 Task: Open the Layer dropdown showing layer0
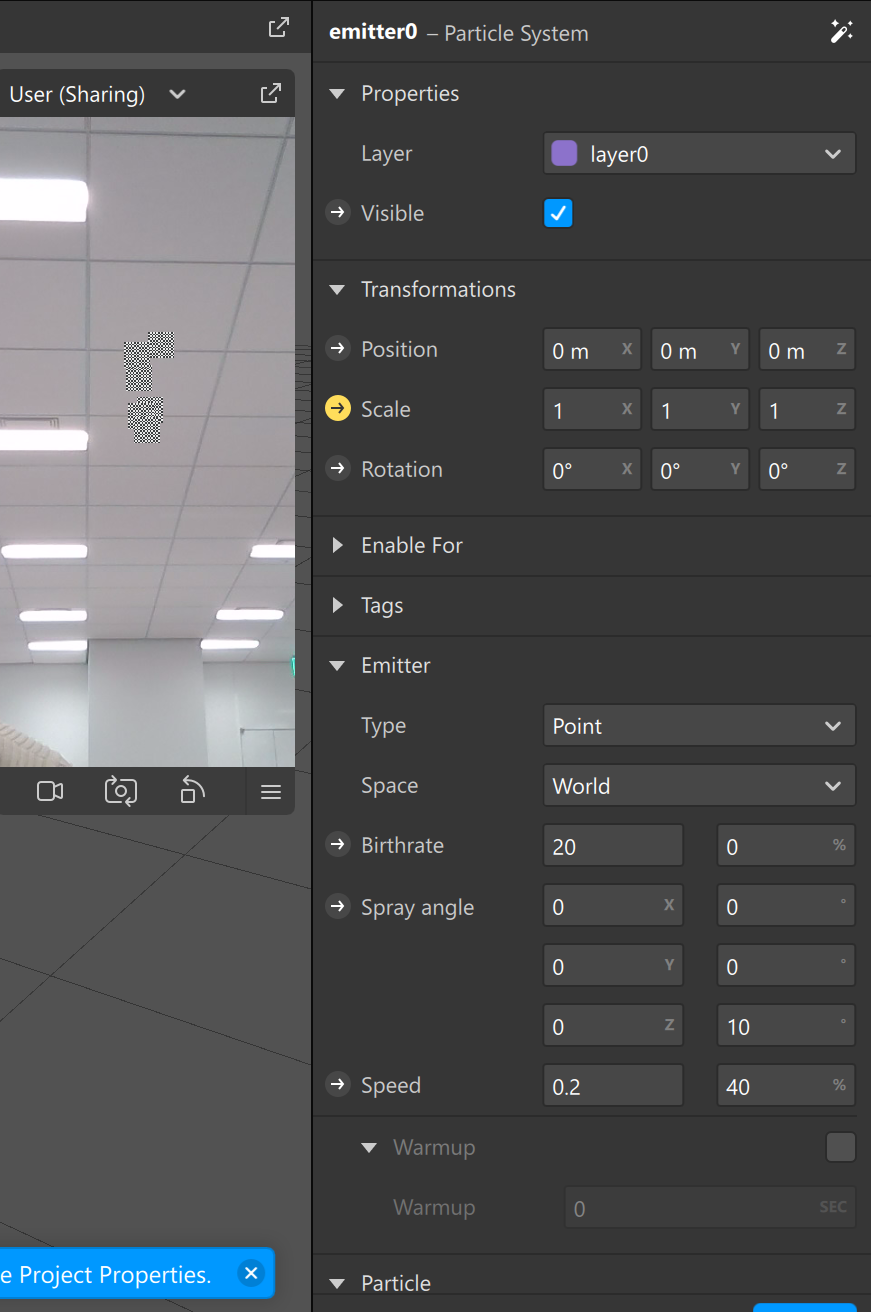(x=699, y=154)
